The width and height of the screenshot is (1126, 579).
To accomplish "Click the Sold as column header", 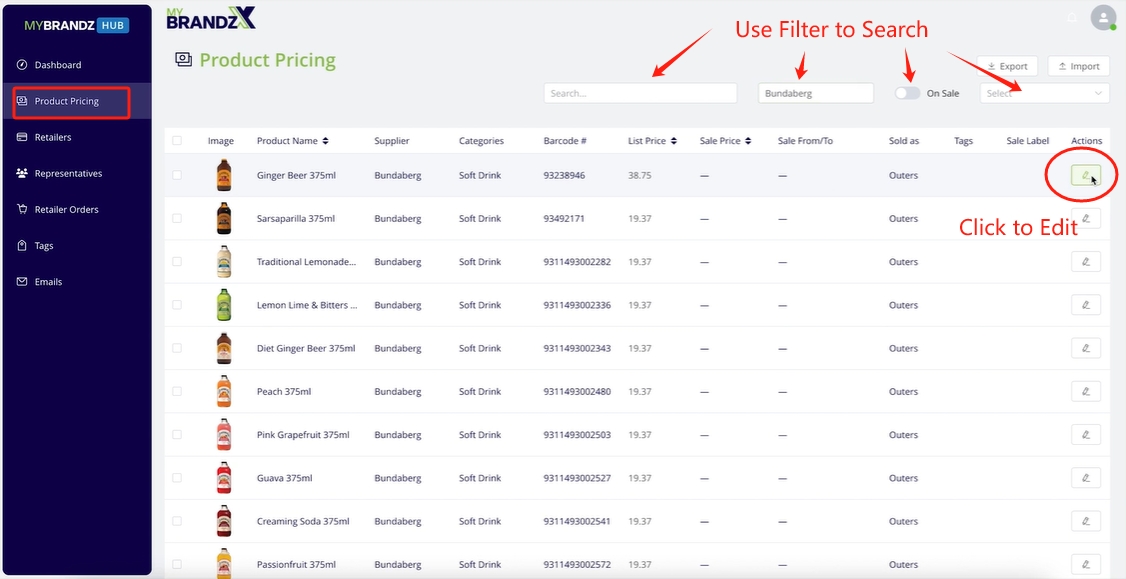I will point(904,141).
